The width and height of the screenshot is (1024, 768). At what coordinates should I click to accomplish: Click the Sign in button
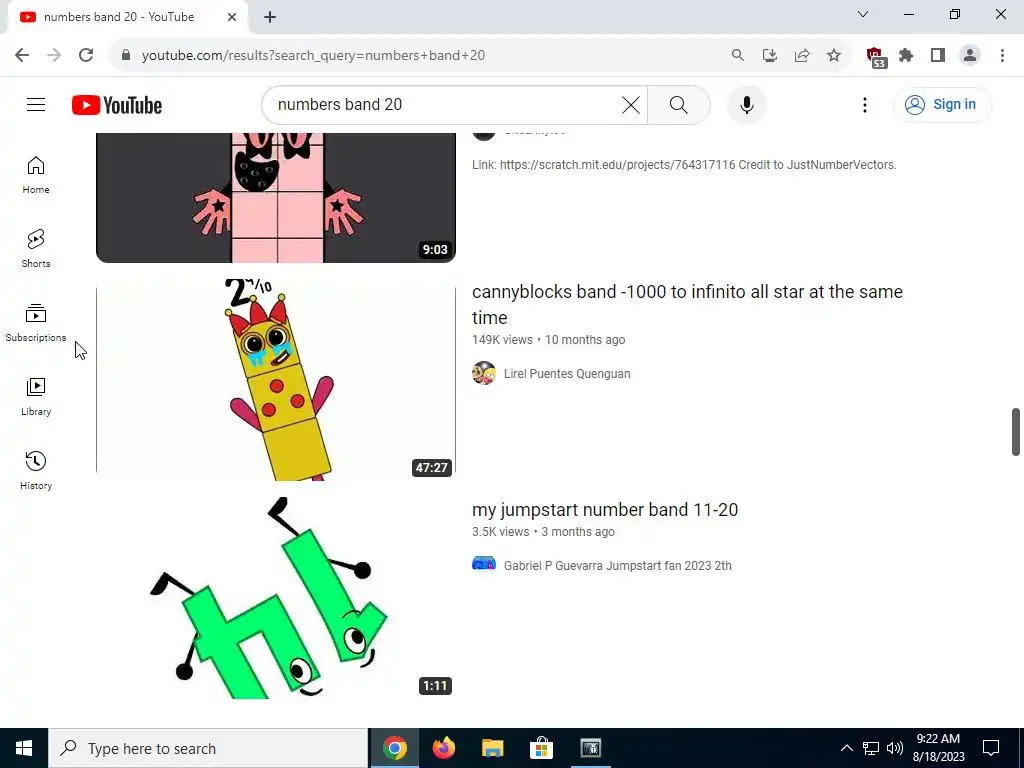[942, 104]
